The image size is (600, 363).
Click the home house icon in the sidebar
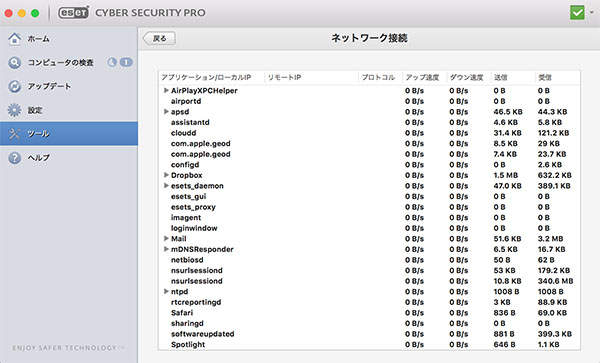[15, 39]
